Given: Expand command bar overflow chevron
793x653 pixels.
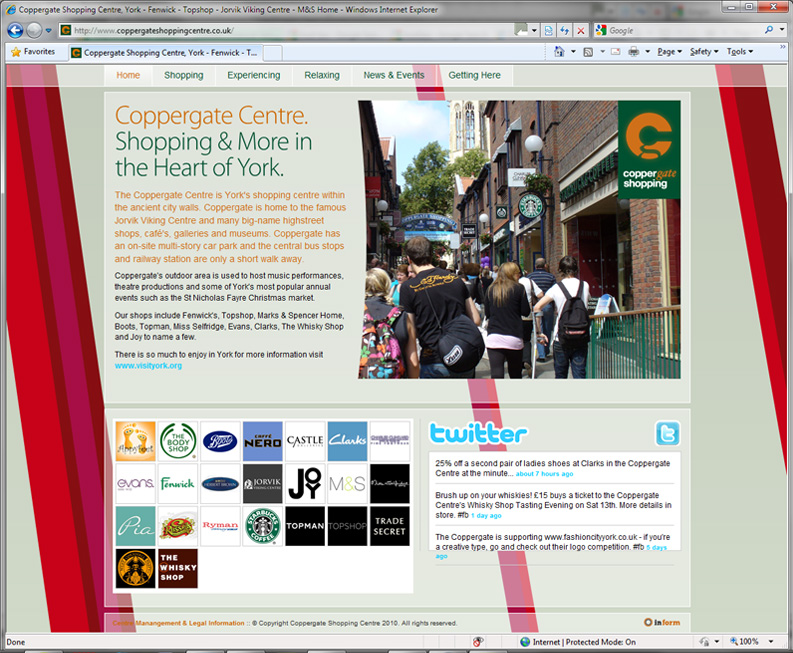Looking at the screenshot, I should click(x=783, y=47).
